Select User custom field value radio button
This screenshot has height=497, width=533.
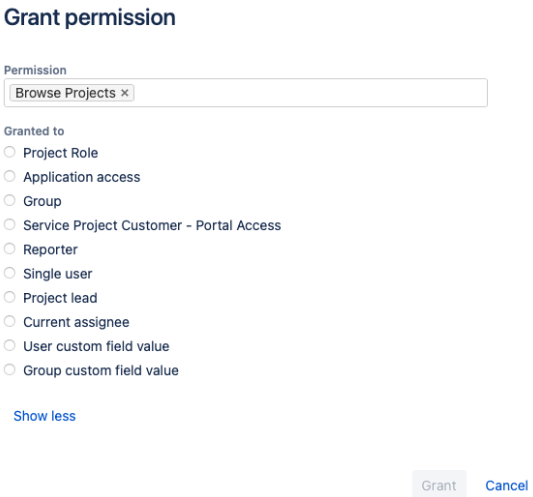(x=10, y=345)
